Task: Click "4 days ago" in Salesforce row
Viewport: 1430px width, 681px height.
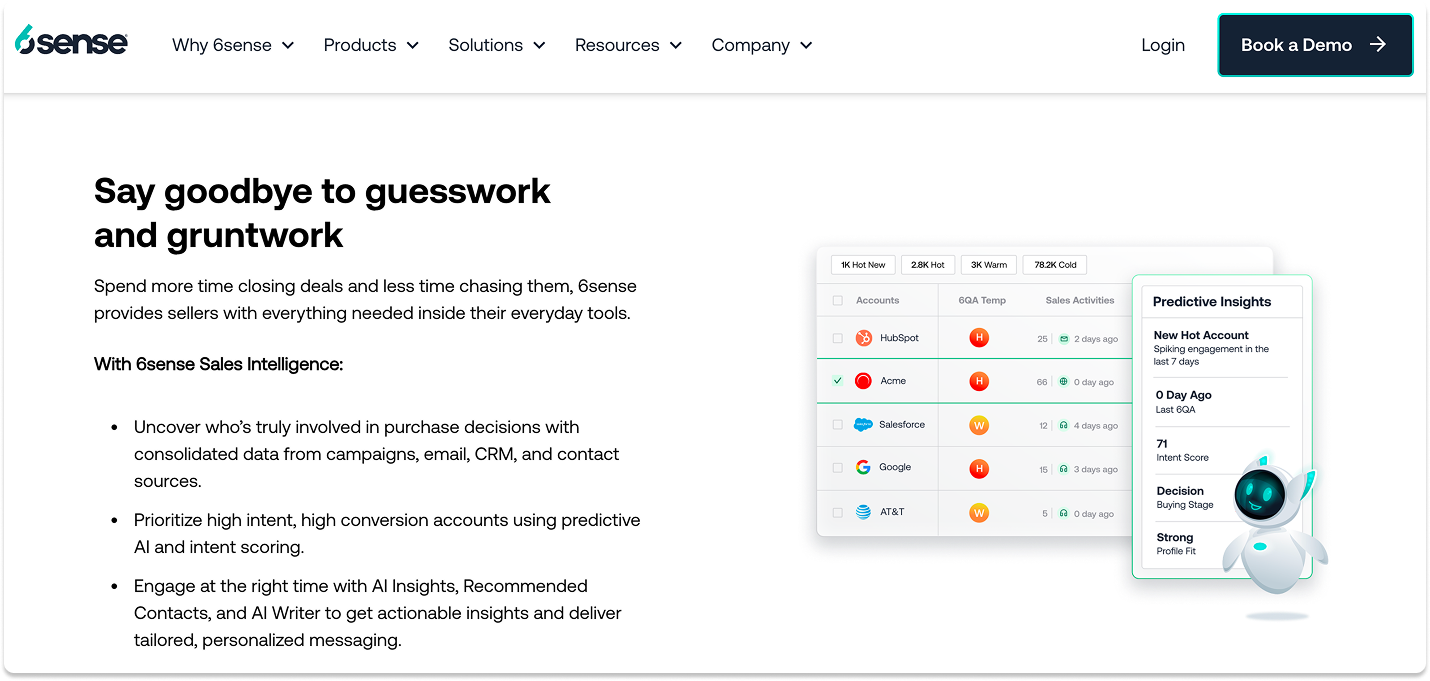Action: (x=1096, y=426)
